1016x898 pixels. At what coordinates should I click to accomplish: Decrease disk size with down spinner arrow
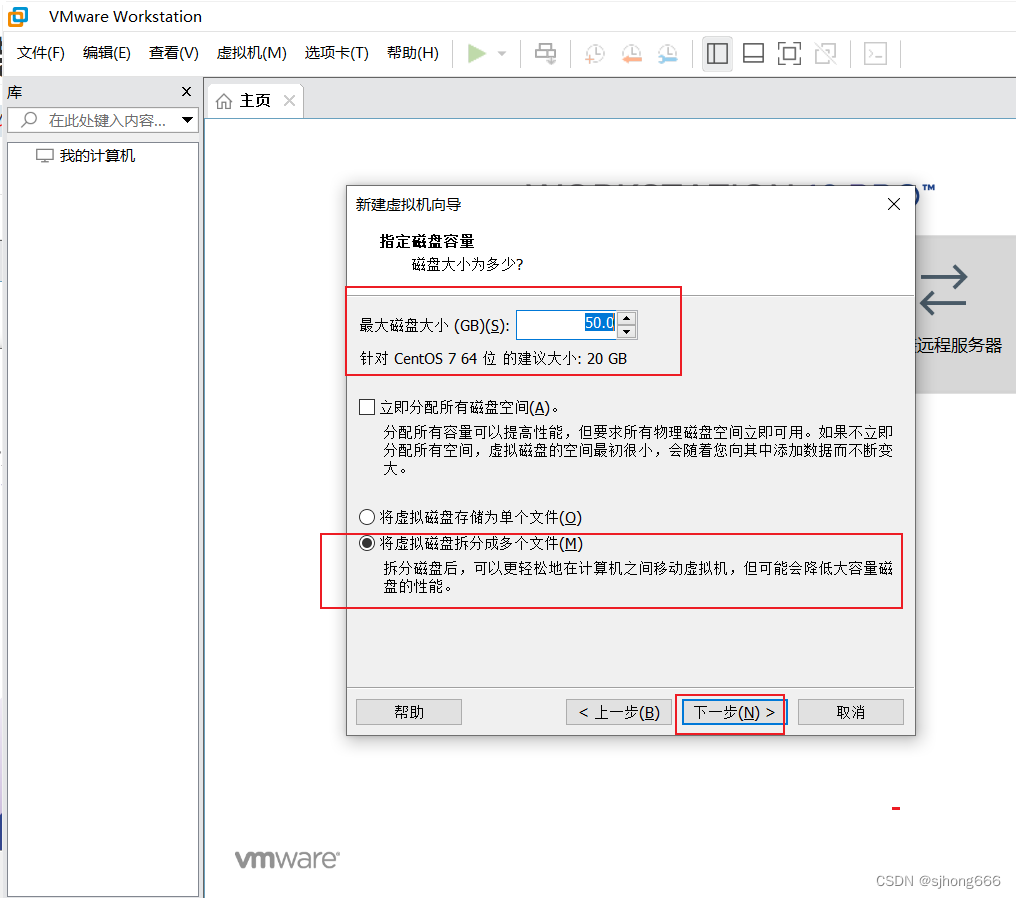(627, 332)
